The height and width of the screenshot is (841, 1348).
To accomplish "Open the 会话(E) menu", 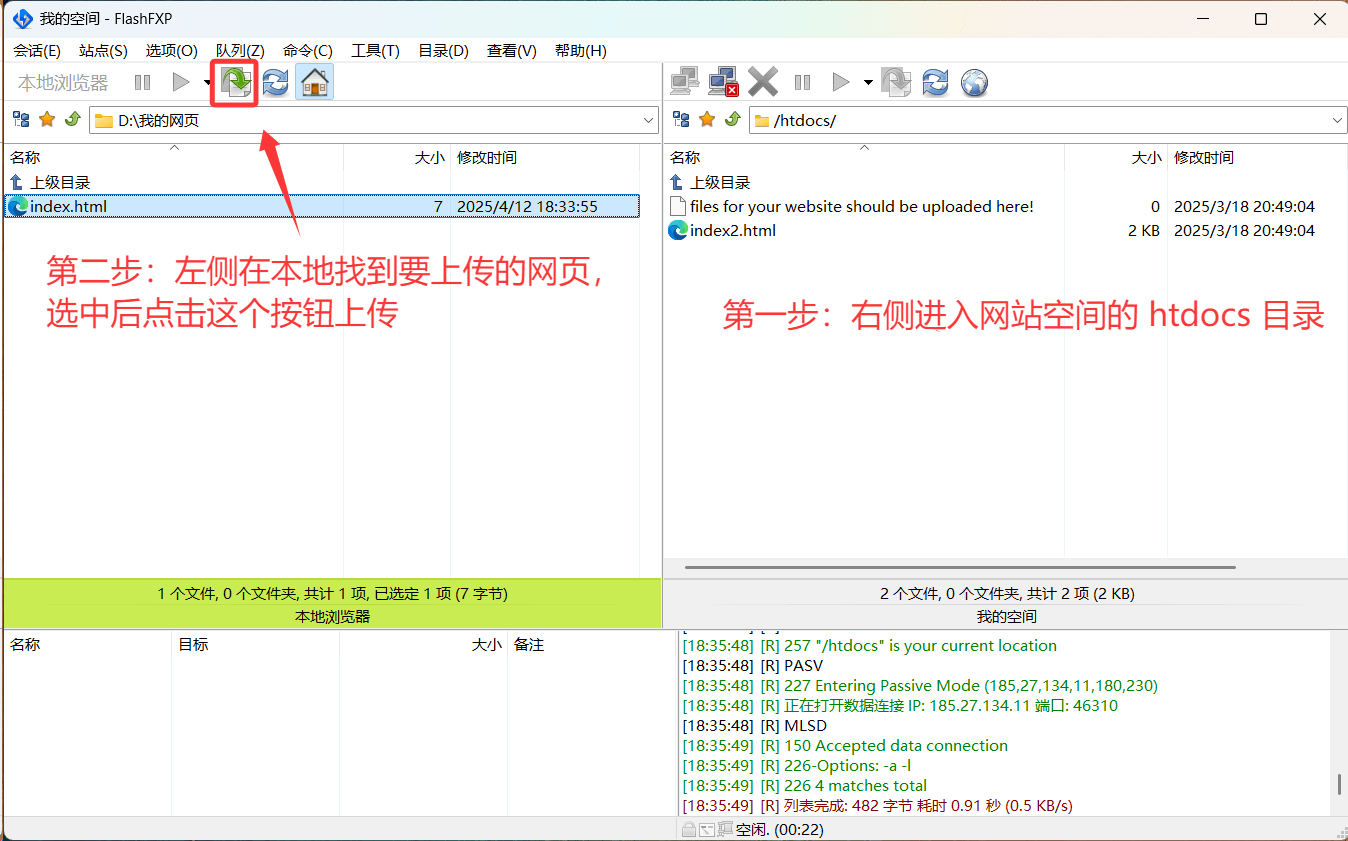I will pyautogui.click(x=37, y=51).
